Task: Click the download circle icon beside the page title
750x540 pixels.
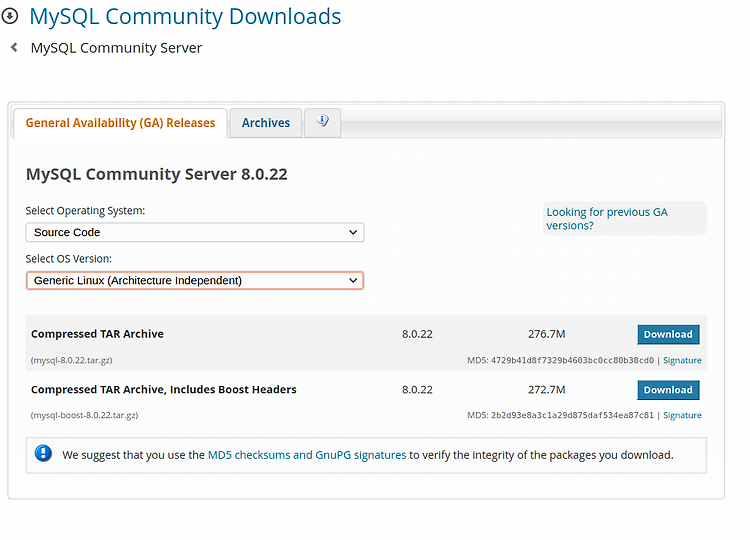Action: (10, 16)
